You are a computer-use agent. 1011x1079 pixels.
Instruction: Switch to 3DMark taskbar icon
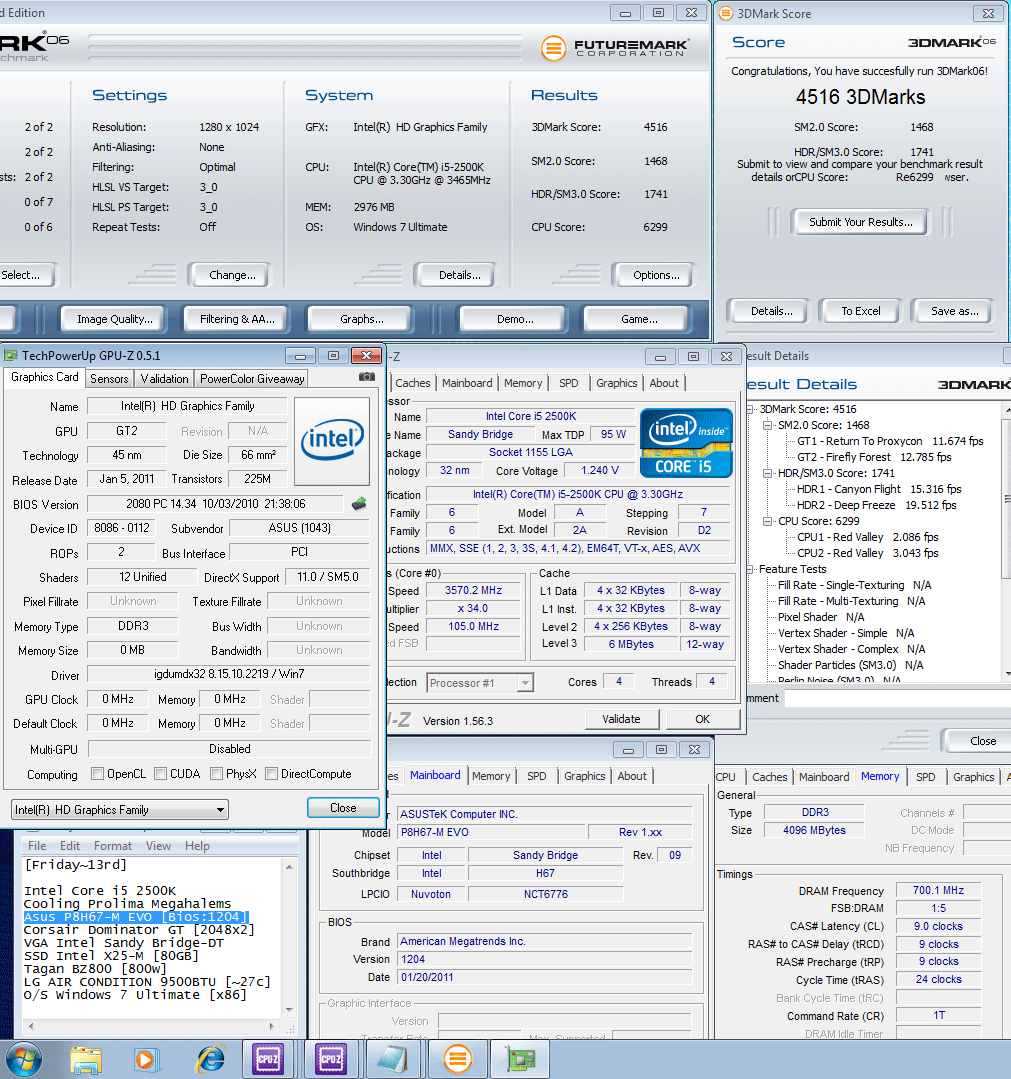[458, 1059]
